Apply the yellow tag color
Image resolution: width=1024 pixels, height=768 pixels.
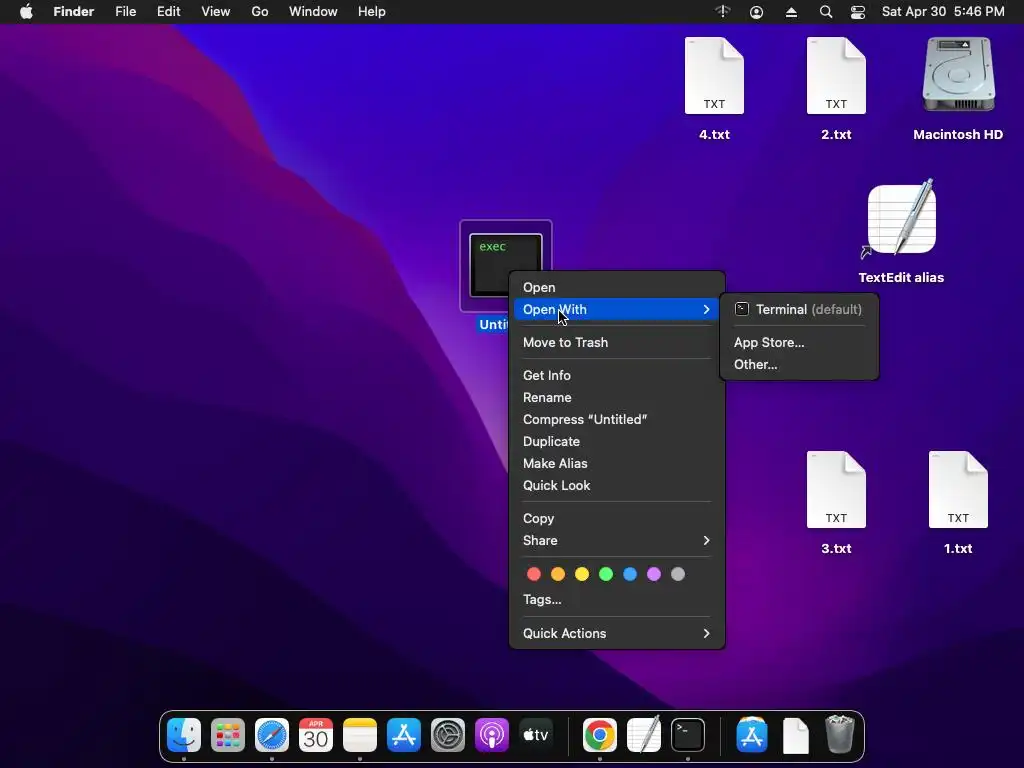(582, 574)
